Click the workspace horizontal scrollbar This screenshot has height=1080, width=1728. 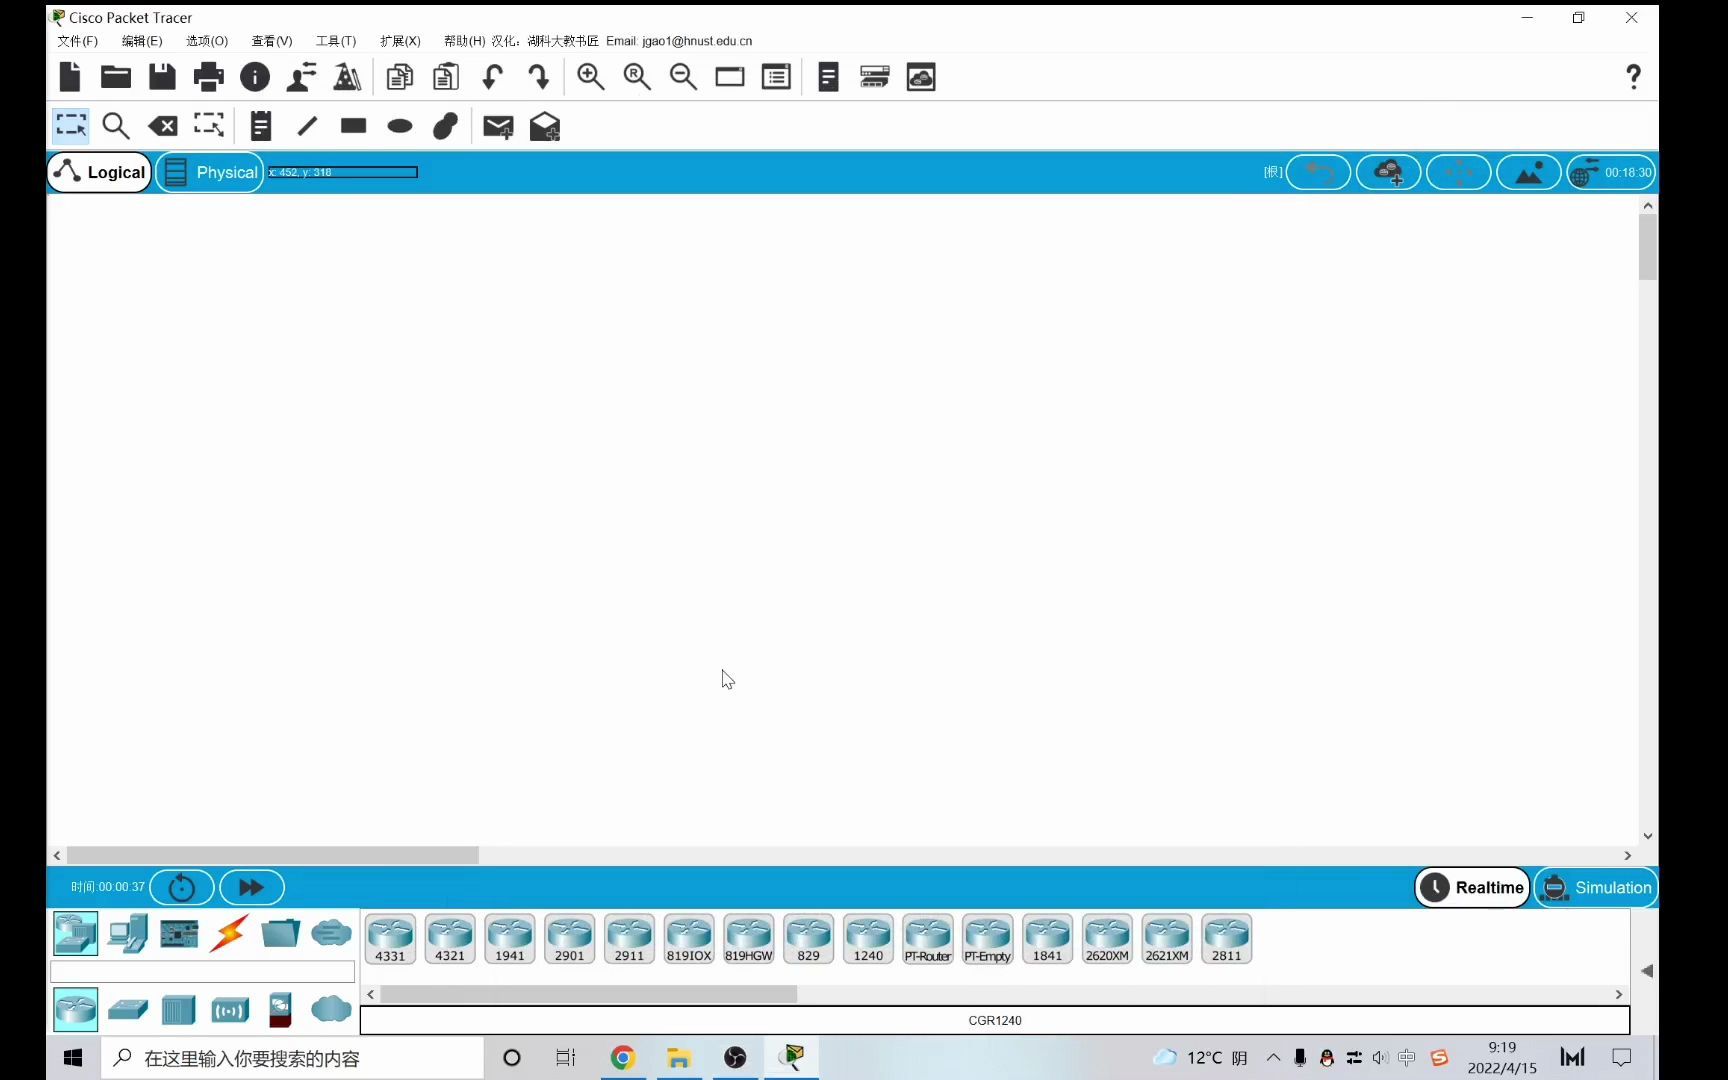273,855
